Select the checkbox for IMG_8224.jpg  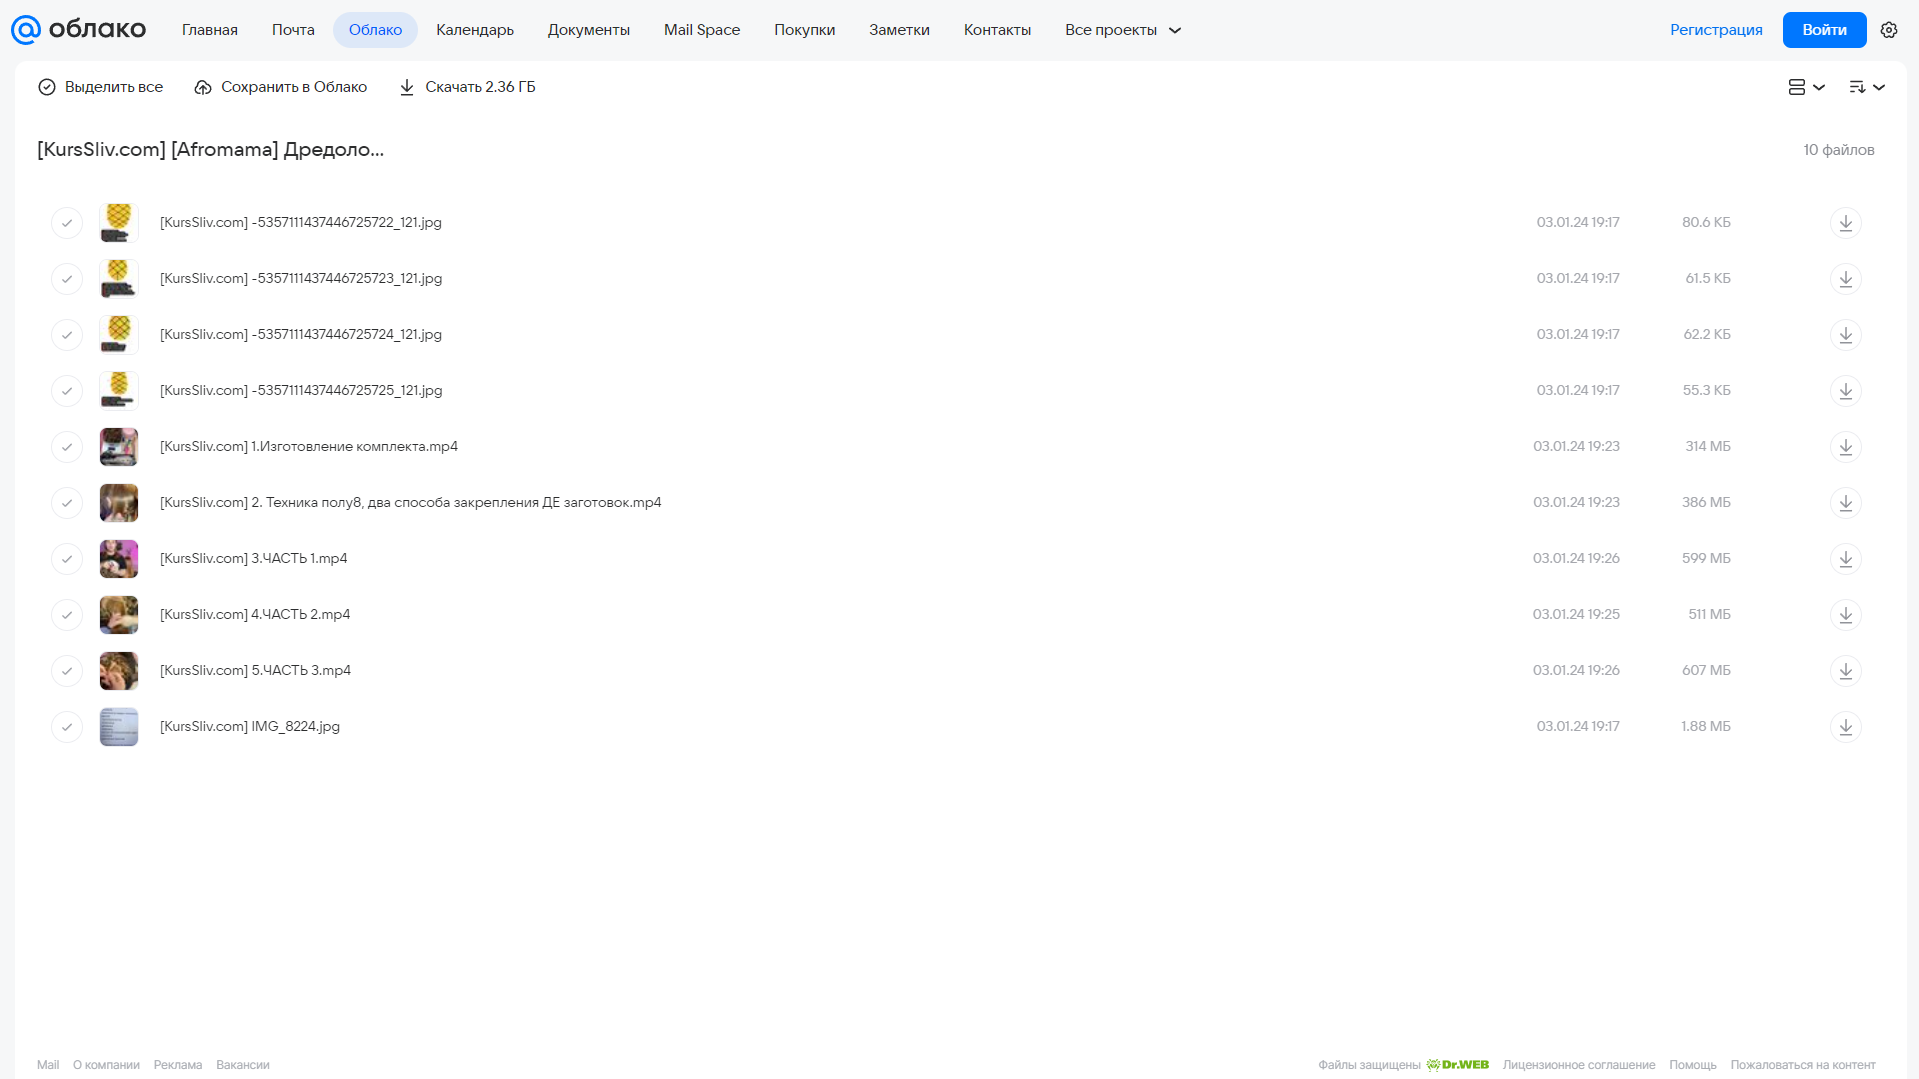67,727
